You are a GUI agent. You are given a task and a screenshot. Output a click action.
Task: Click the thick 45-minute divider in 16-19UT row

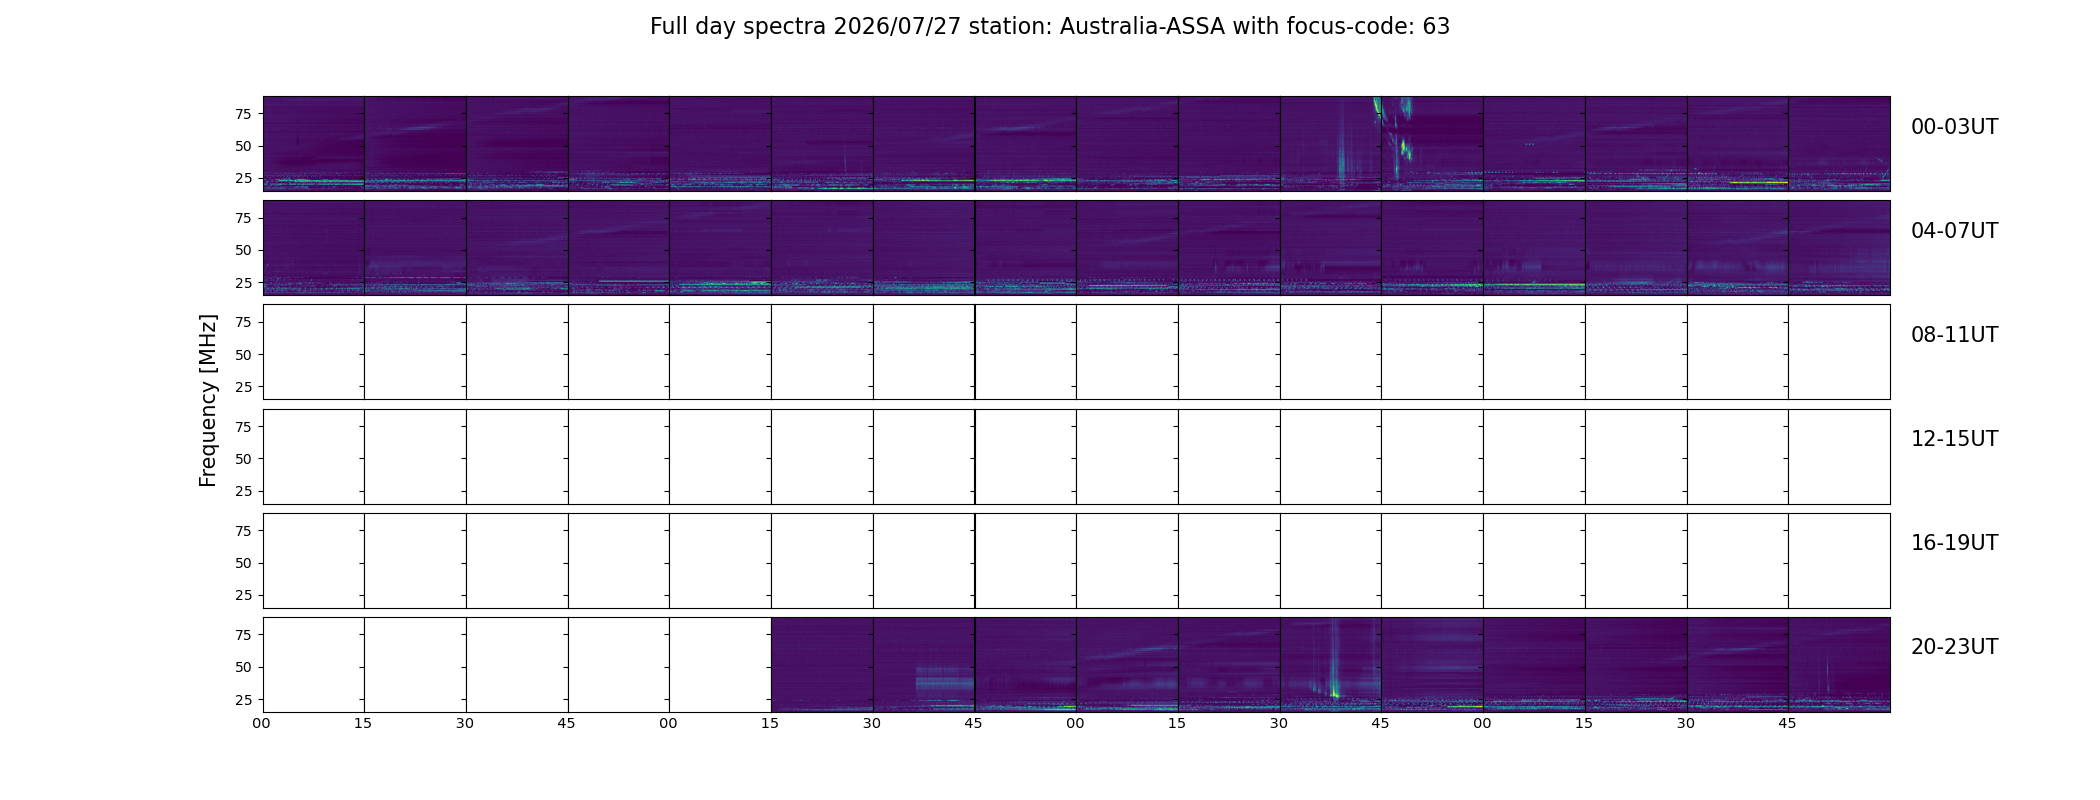(x=975, y=561)
